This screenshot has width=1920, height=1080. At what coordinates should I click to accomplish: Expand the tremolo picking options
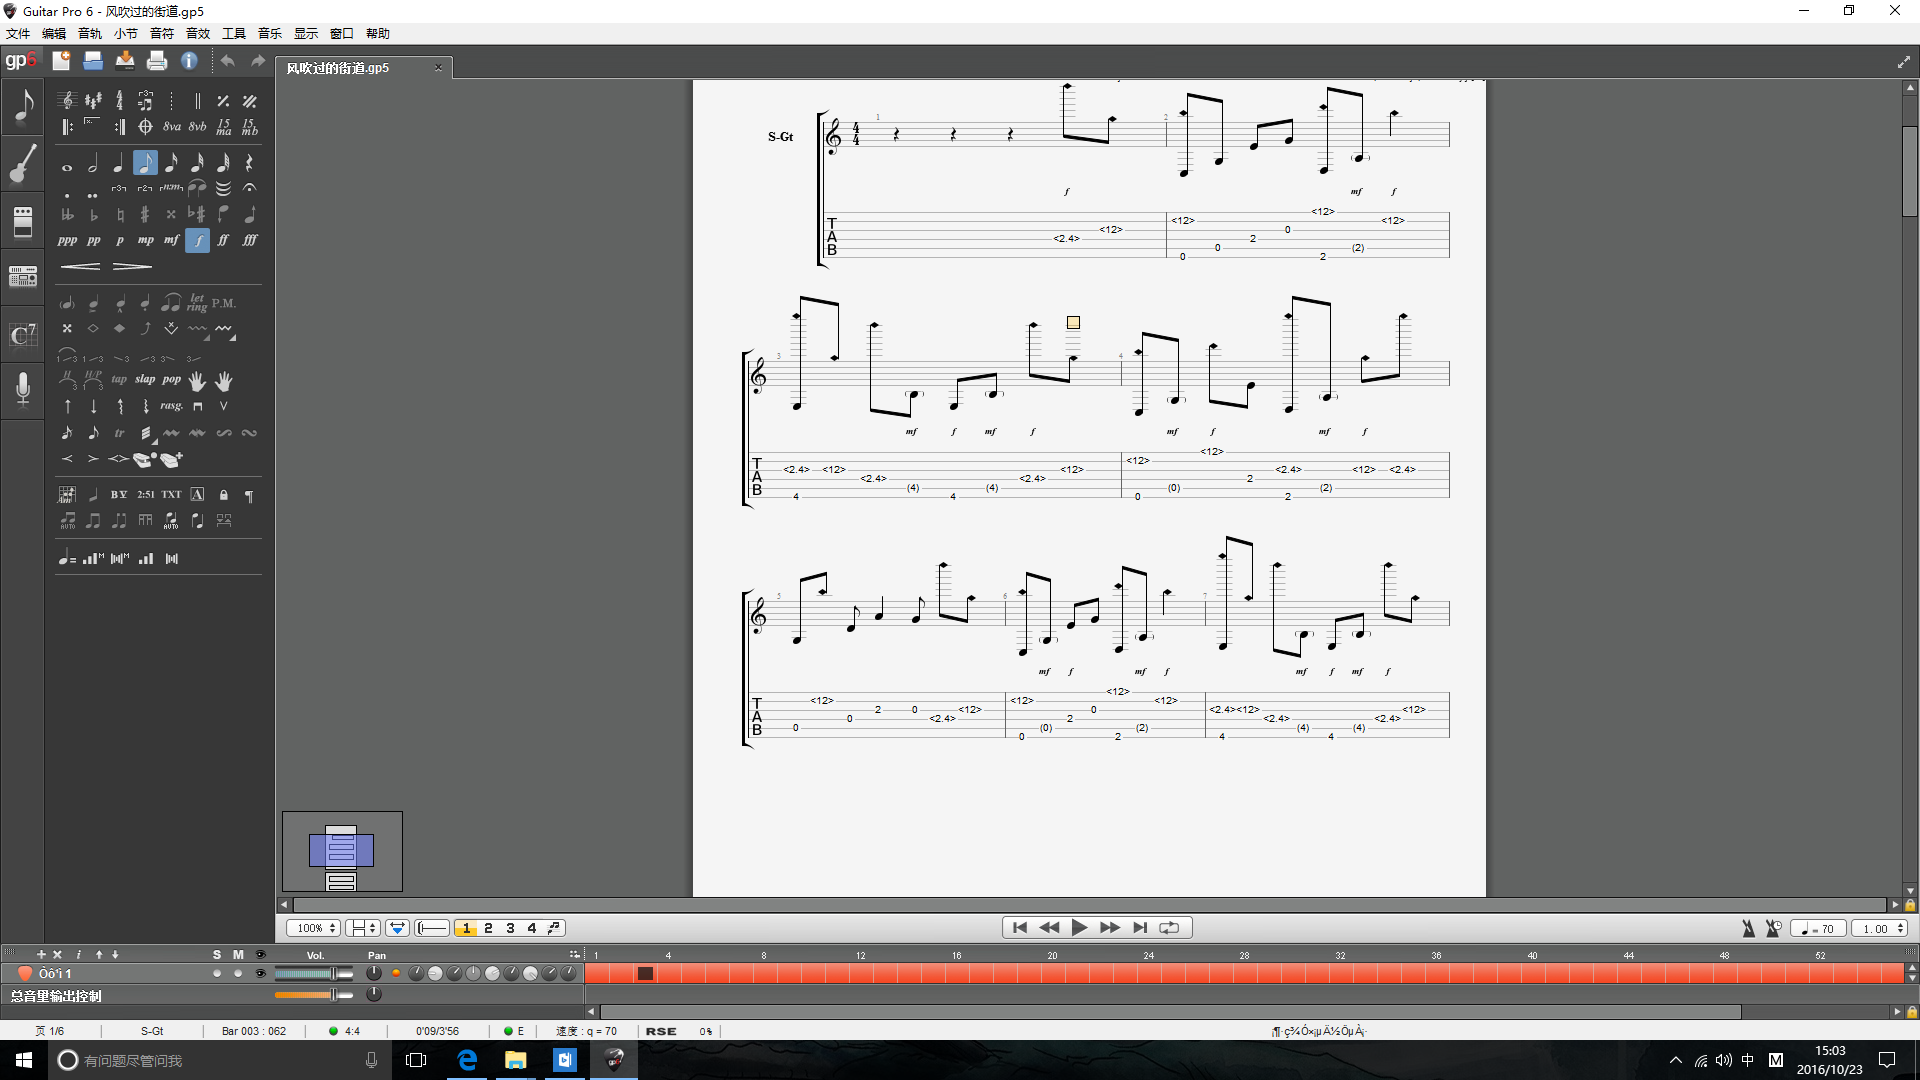[x=154, y=441]
